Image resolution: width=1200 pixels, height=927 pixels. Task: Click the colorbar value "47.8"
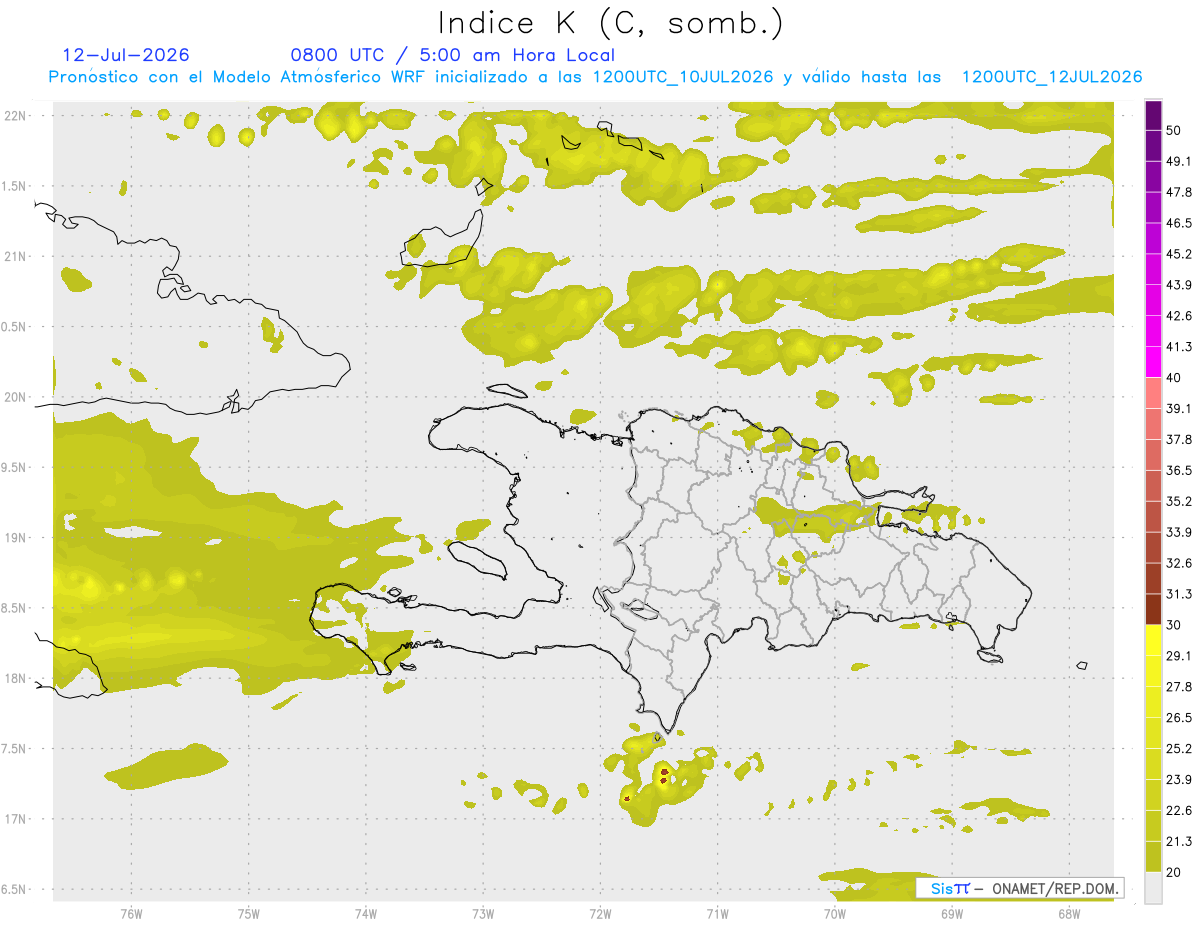click(x=1179, y=192)
